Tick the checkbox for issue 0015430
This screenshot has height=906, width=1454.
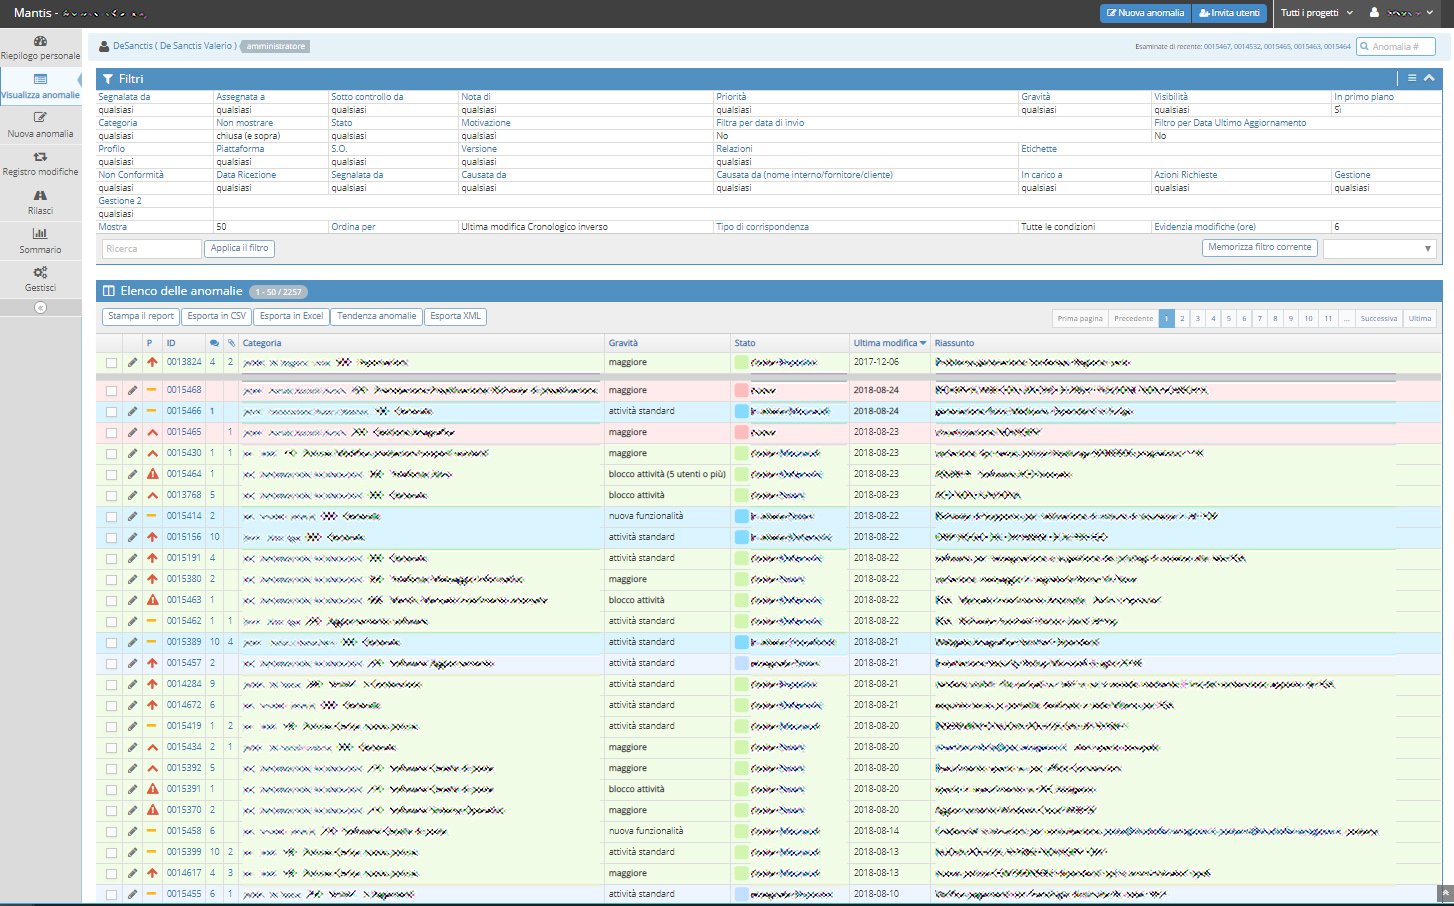111,454
